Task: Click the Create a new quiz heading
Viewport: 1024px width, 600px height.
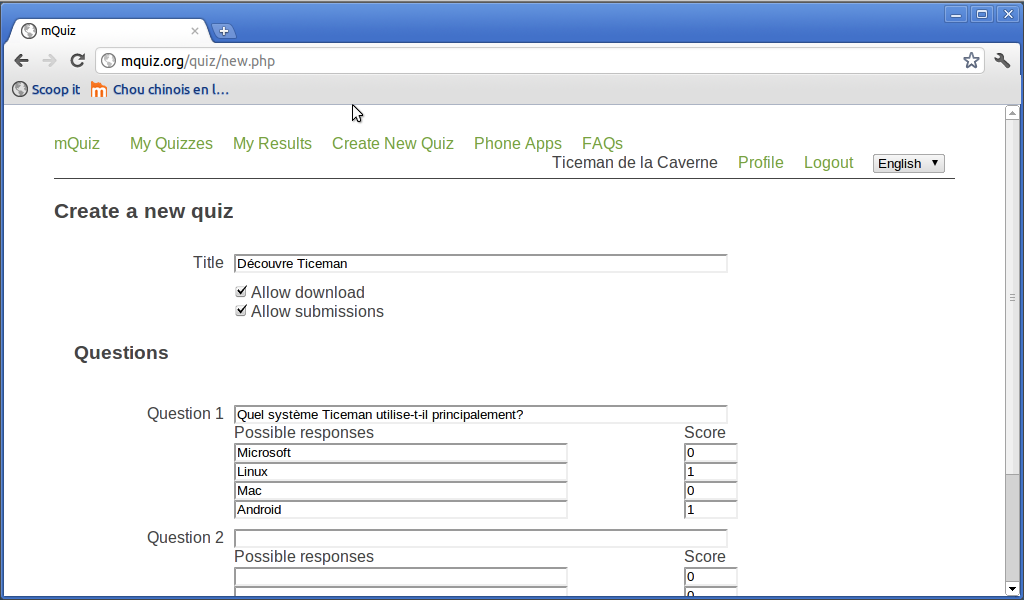Action: click(144, 211)
